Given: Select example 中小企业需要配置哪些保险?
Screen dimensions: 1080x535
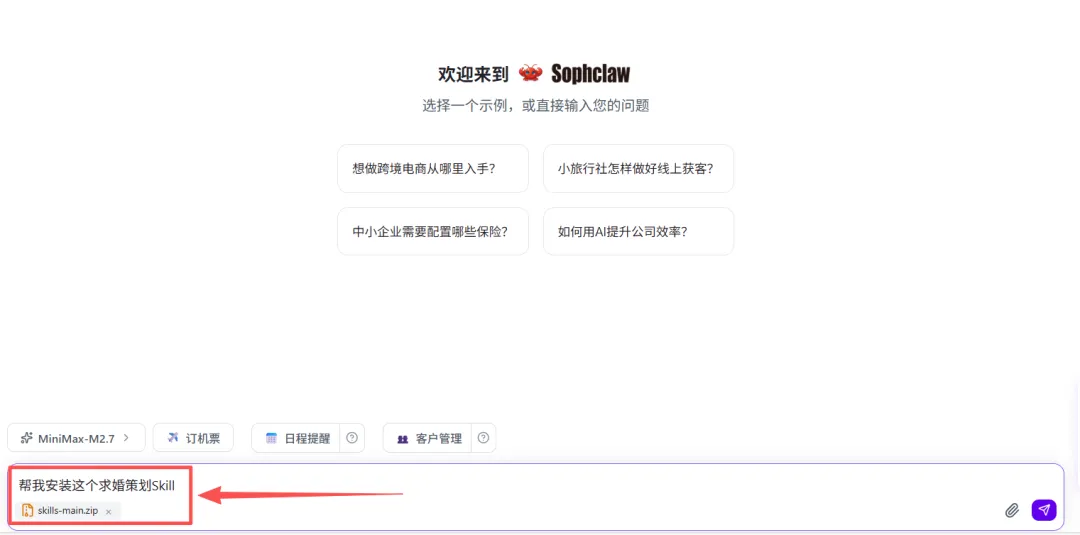Looking at the screenshot, I should pos(433,231).
